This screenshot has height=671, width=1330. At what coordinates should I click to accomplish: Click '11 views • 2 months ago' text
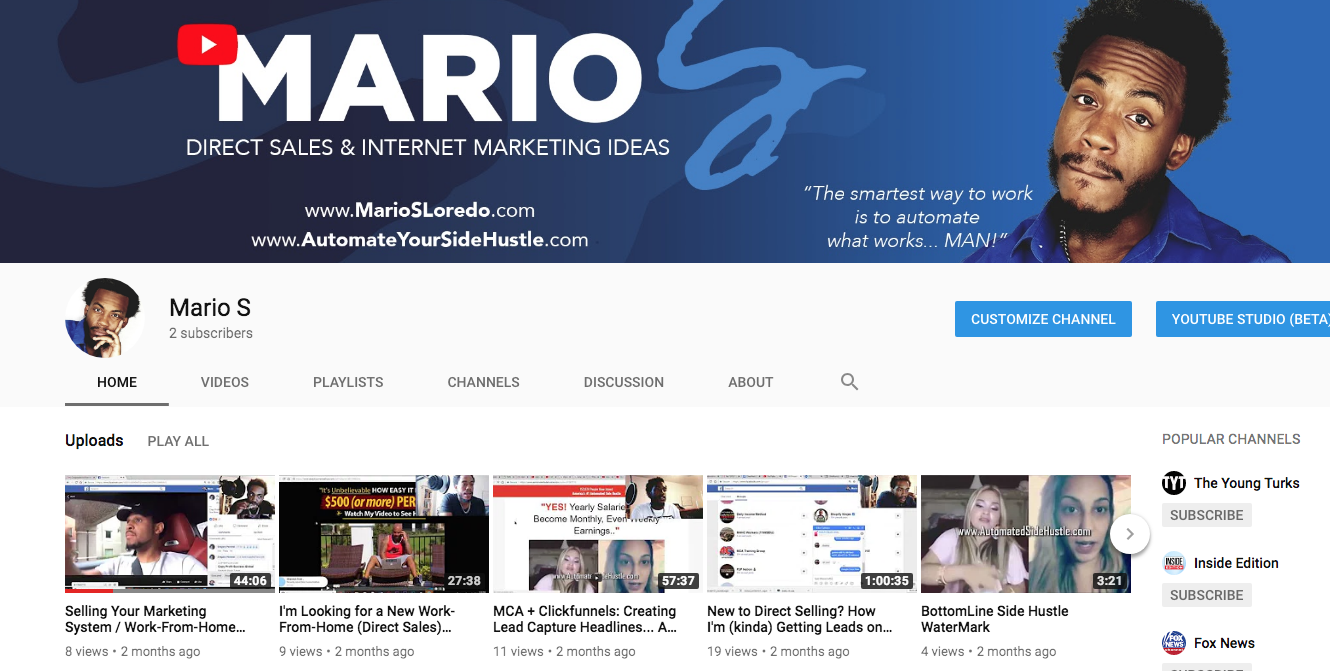click(564, 651)
